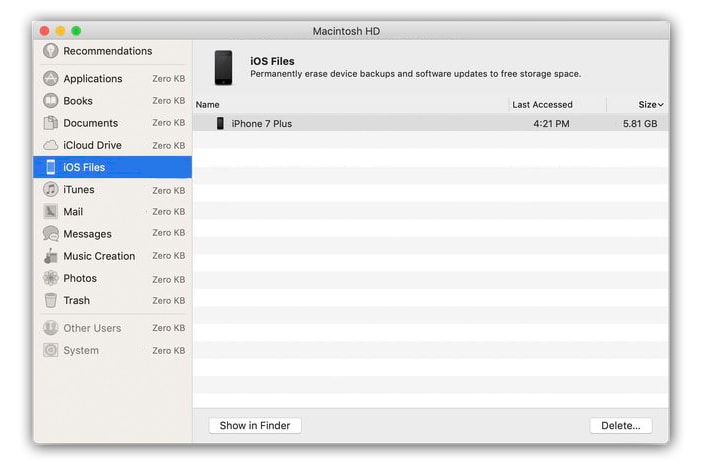Image resolution: width=702 pixels, height=466 pixels.
Task: Click the small iPhone 7 Plus device icon
Action: [220, 124]
